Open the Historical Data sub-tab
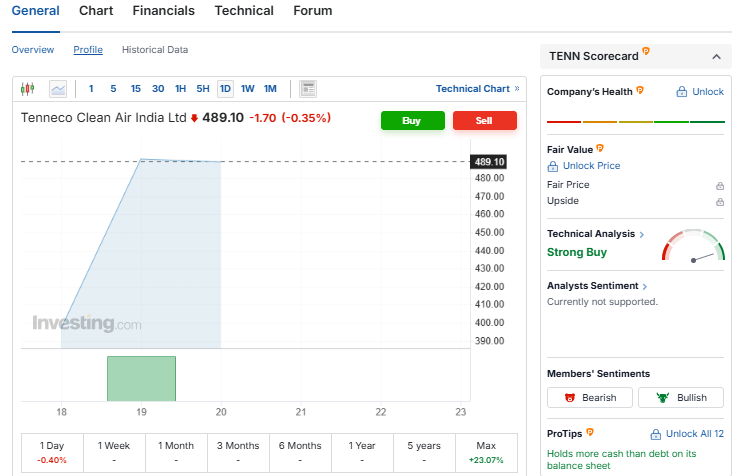Image resolution: width=736 pixels, height=476 pixels. tap(155, 50)
